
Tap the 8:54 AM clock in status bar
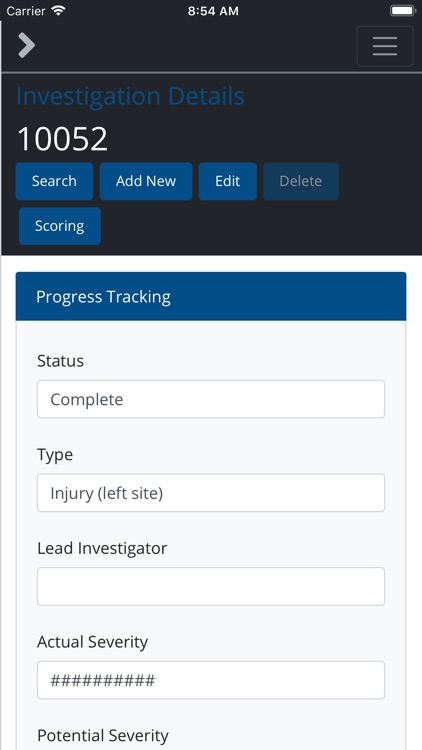213,11
